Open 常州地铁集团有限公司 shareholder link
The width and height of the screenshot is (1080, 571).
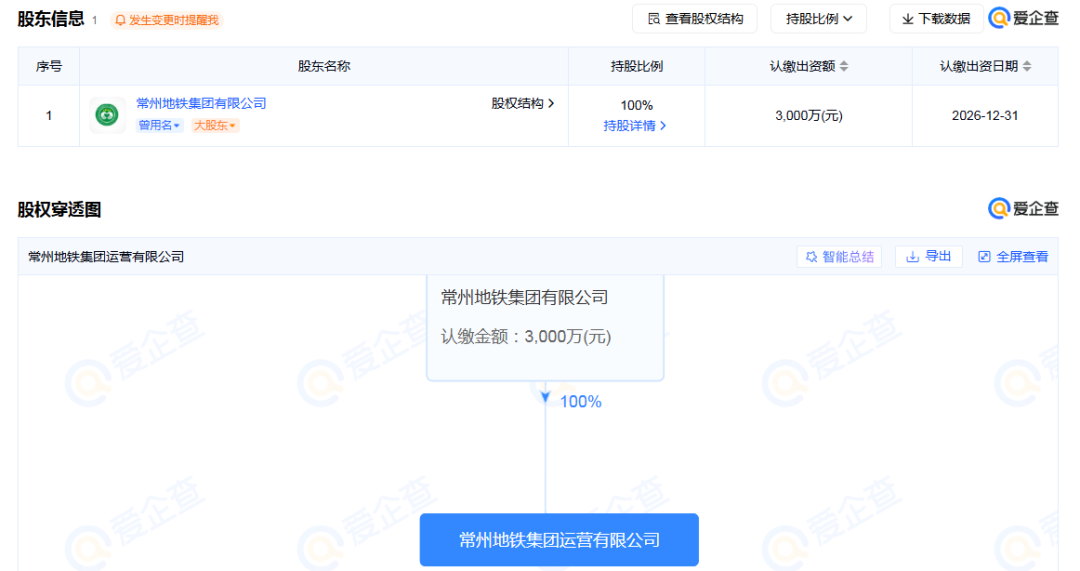pos(201,103)
